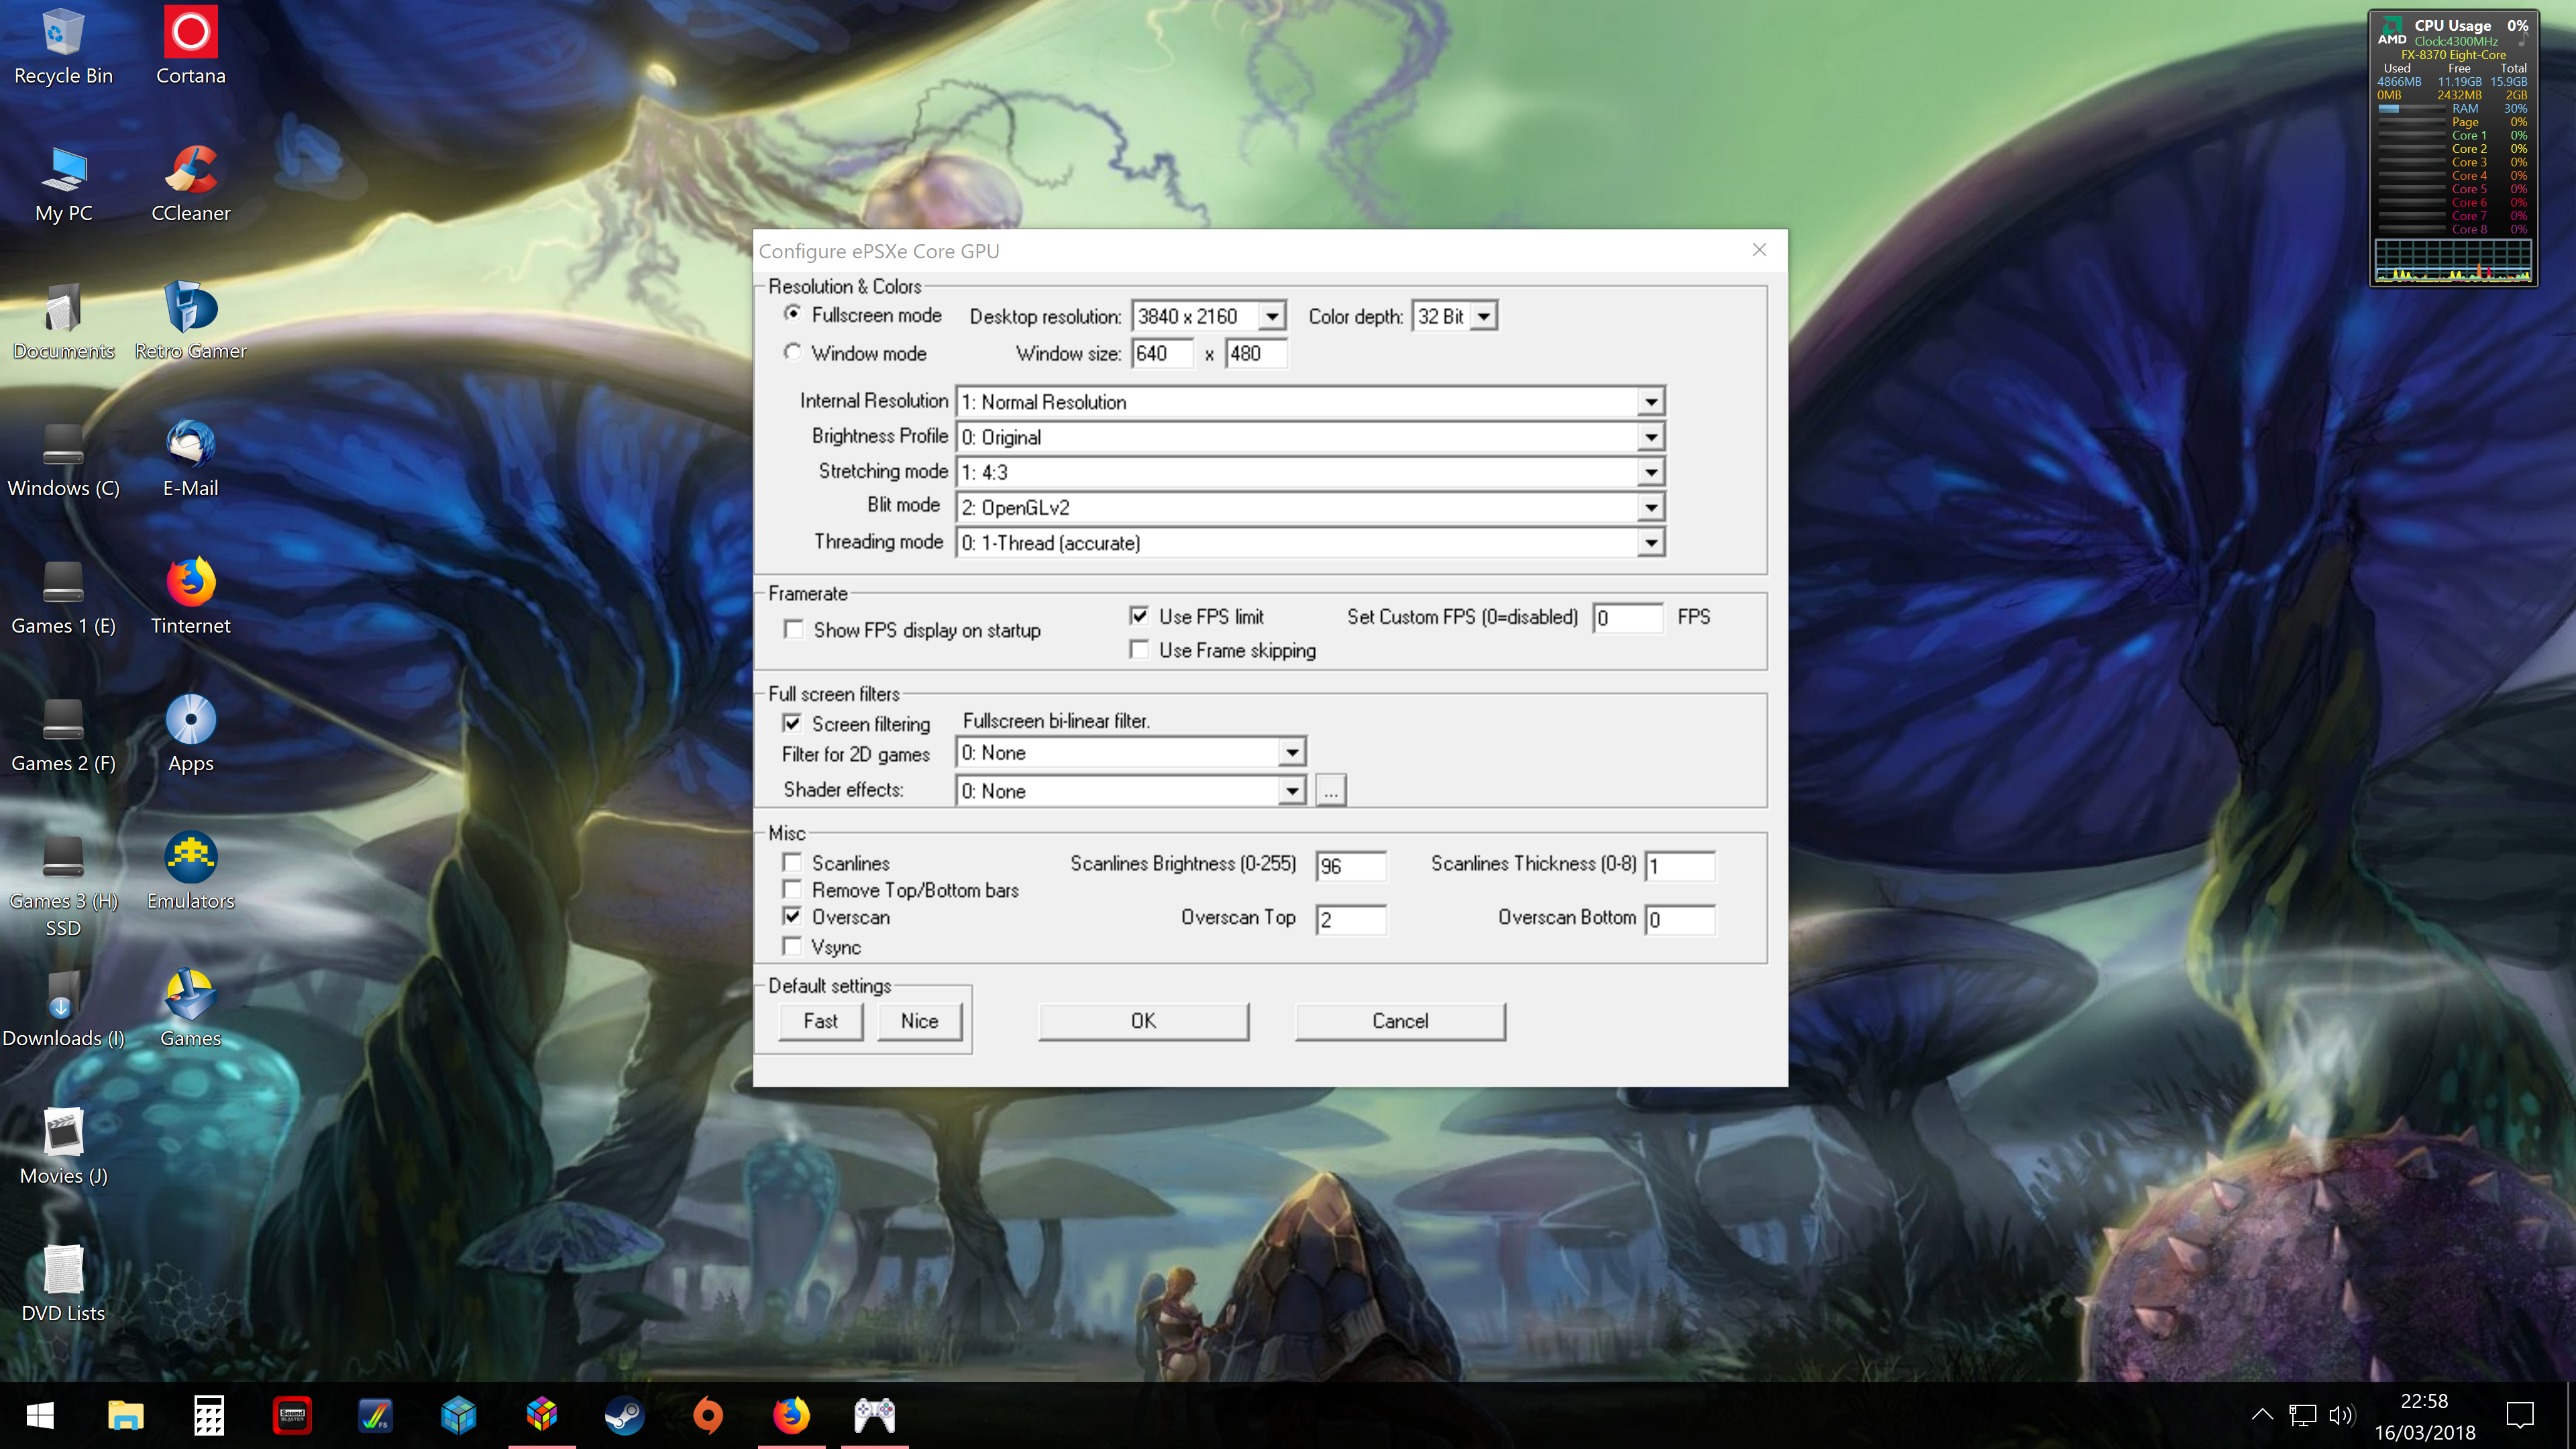Select the Windows (C) drive icon
The image size is (2576, 1449).
pos(63,459)
